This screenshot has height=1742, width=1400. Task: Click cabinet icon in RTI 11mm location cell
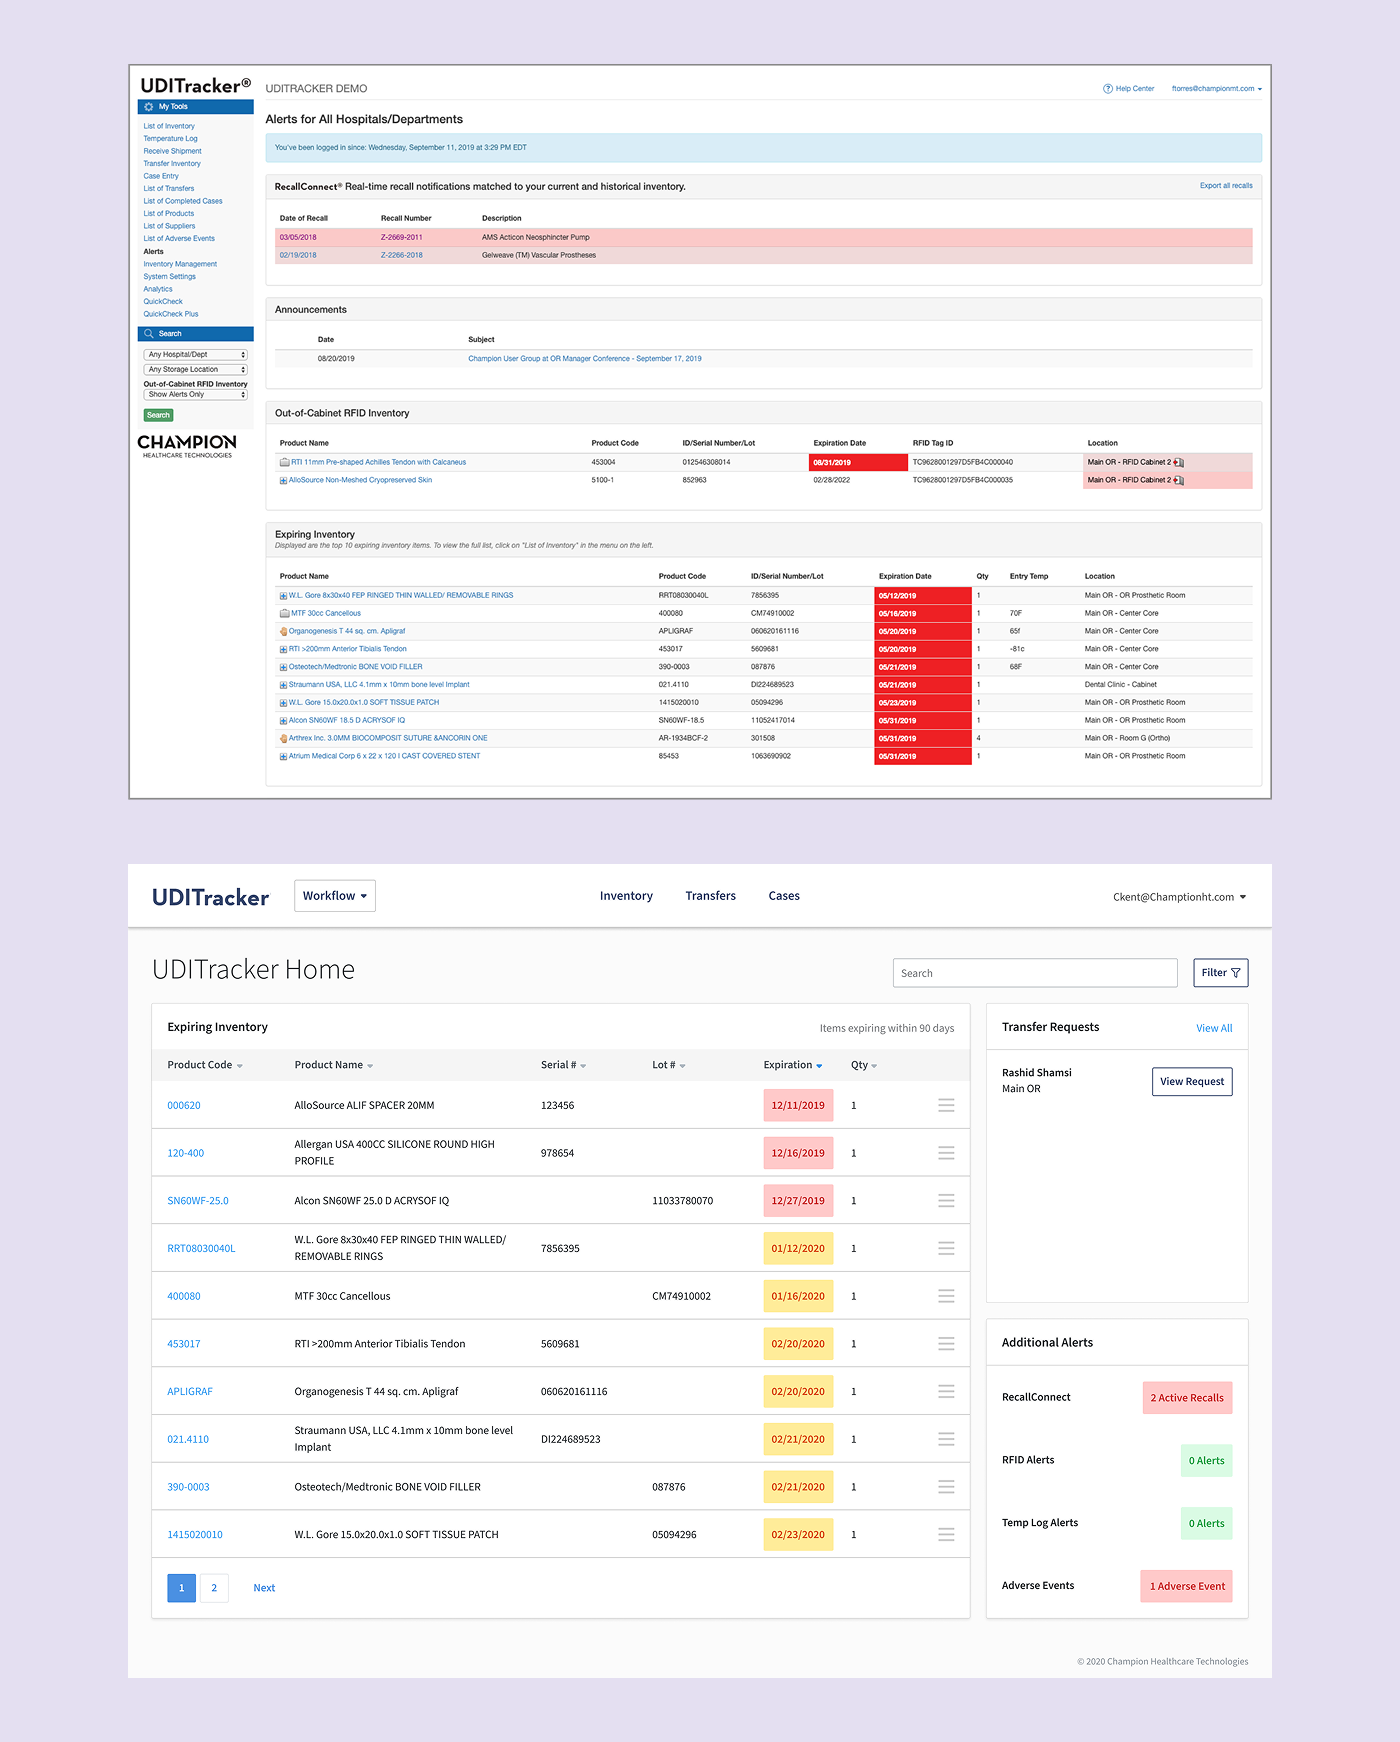(1179, 463)
